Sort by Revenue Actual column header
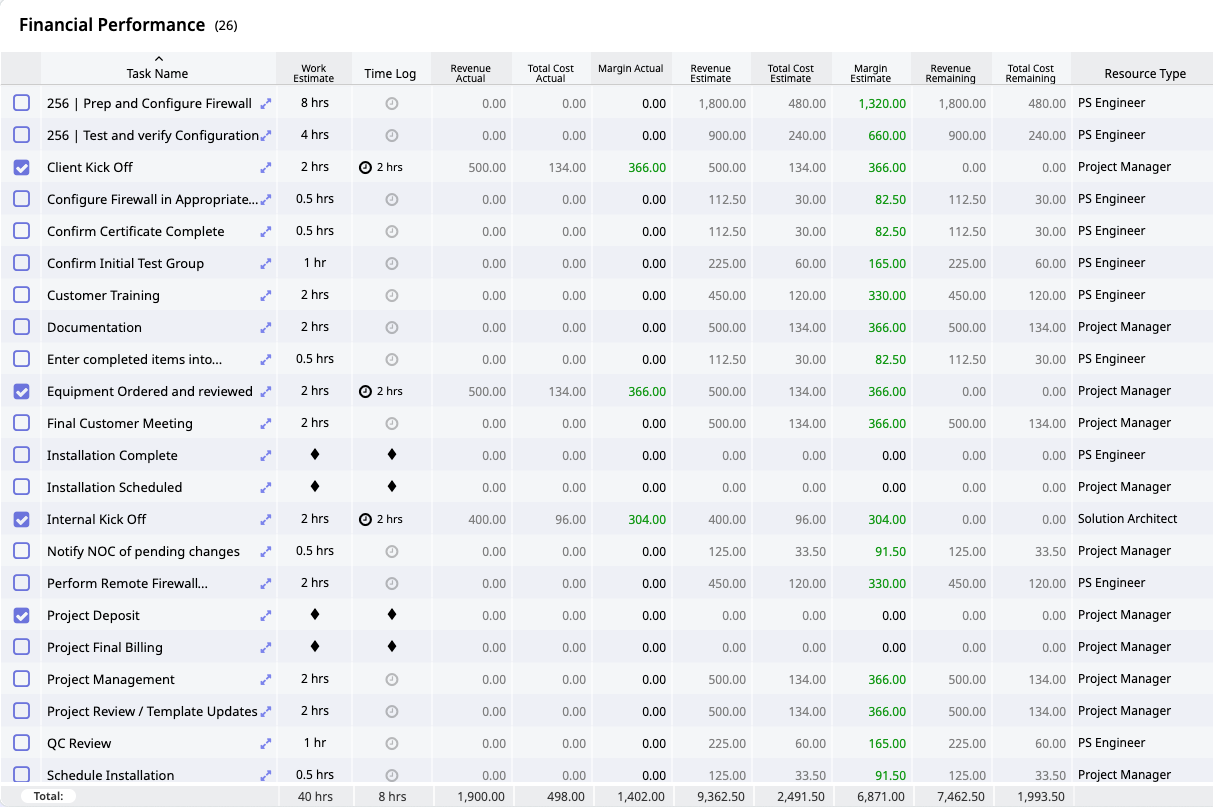Screen dimensions: 1213x807 point(471,69)
